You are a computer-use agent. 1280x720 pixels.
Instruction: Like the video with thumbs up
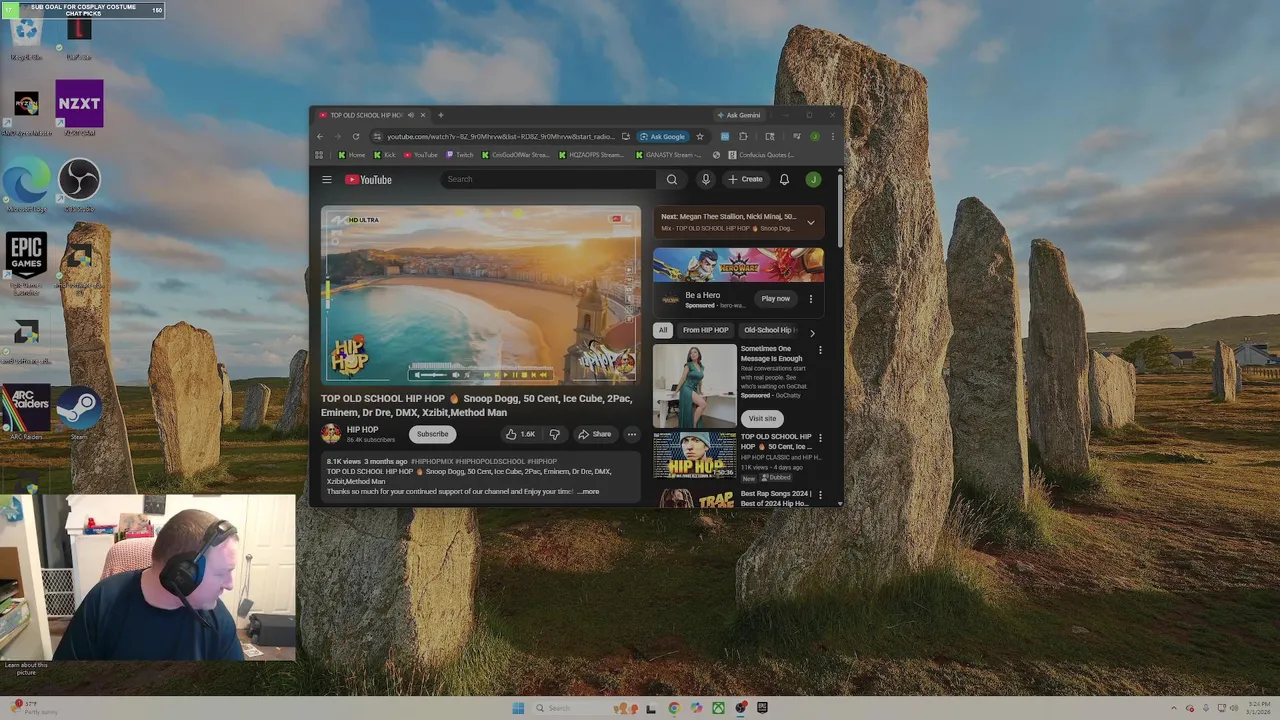(521, 434)
